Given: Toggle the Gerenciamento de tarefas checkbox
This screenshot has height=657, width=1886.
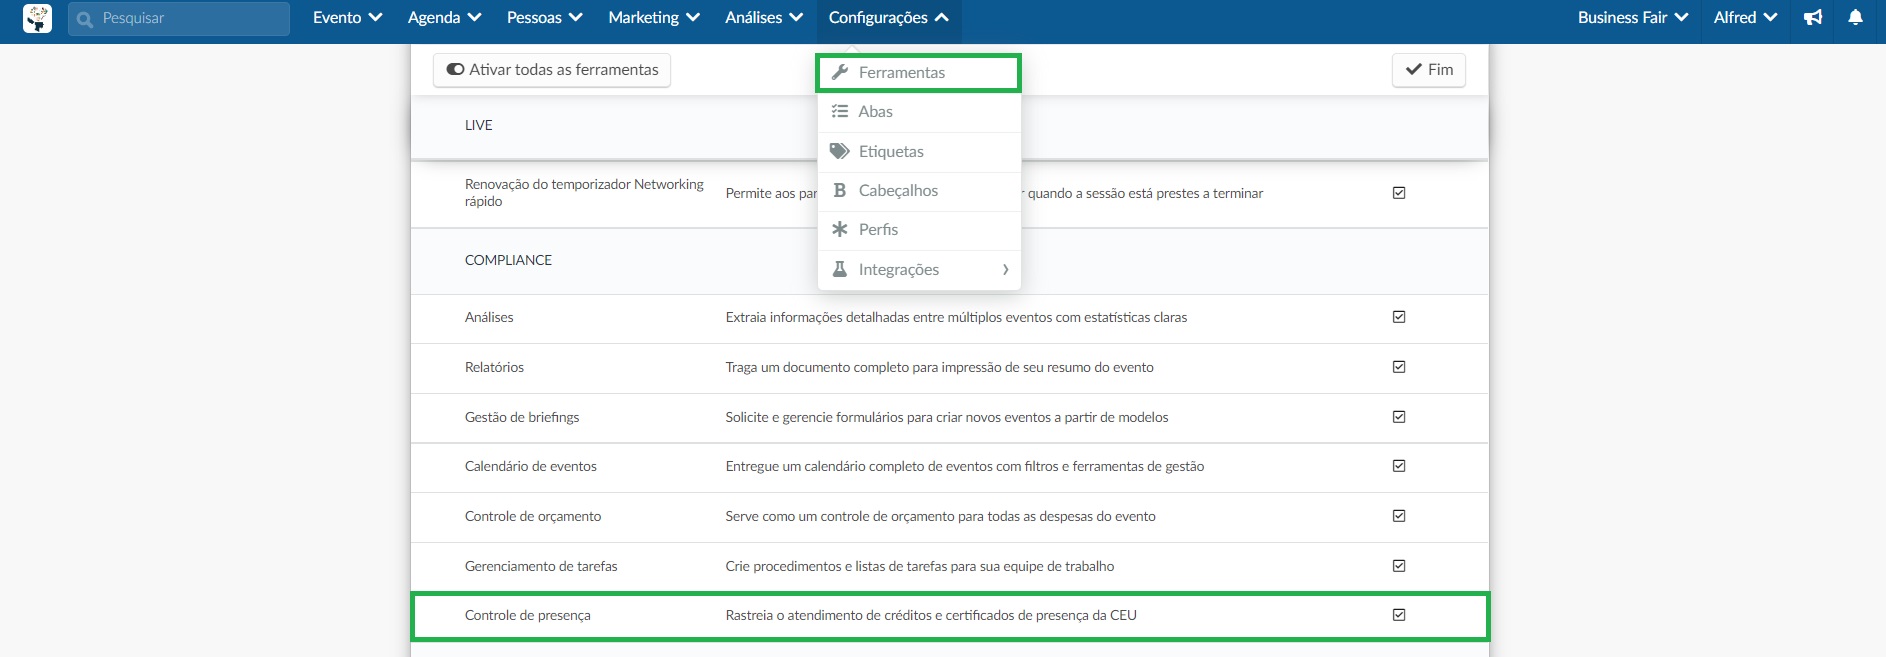Looking at the screenshot, I should tap(1399, 566).
